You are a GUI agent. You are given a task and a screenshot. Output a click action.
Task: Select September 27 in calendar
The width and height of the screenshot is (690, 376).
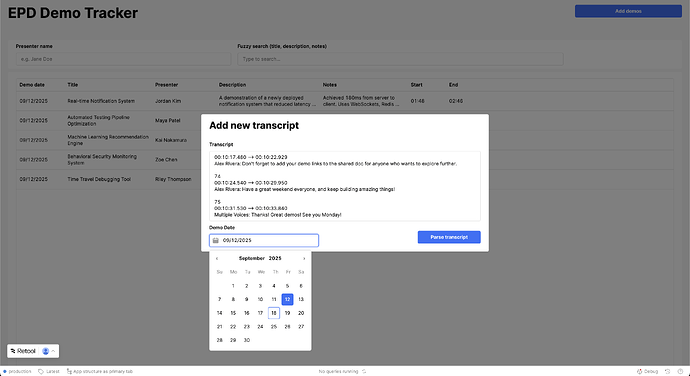(x=301, y=327)
